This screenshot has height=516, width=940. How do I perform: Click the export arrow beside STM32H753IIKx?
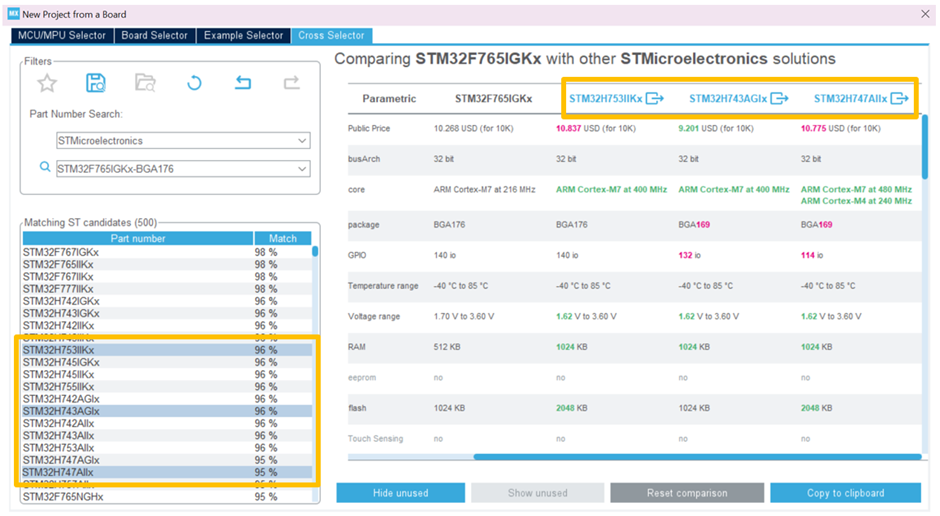click(655, 99)
